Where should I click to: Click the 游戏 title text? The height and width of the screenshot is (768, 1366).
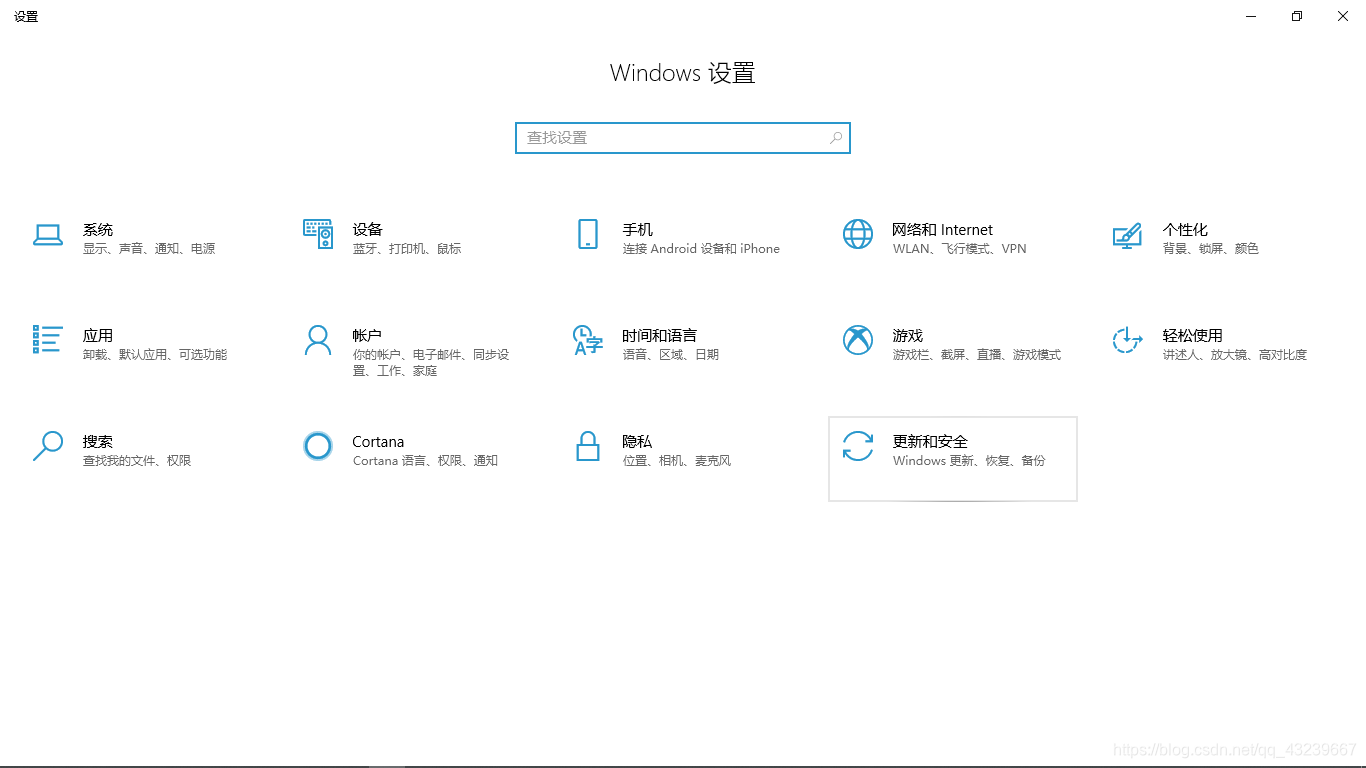click(x=908, y=336)
